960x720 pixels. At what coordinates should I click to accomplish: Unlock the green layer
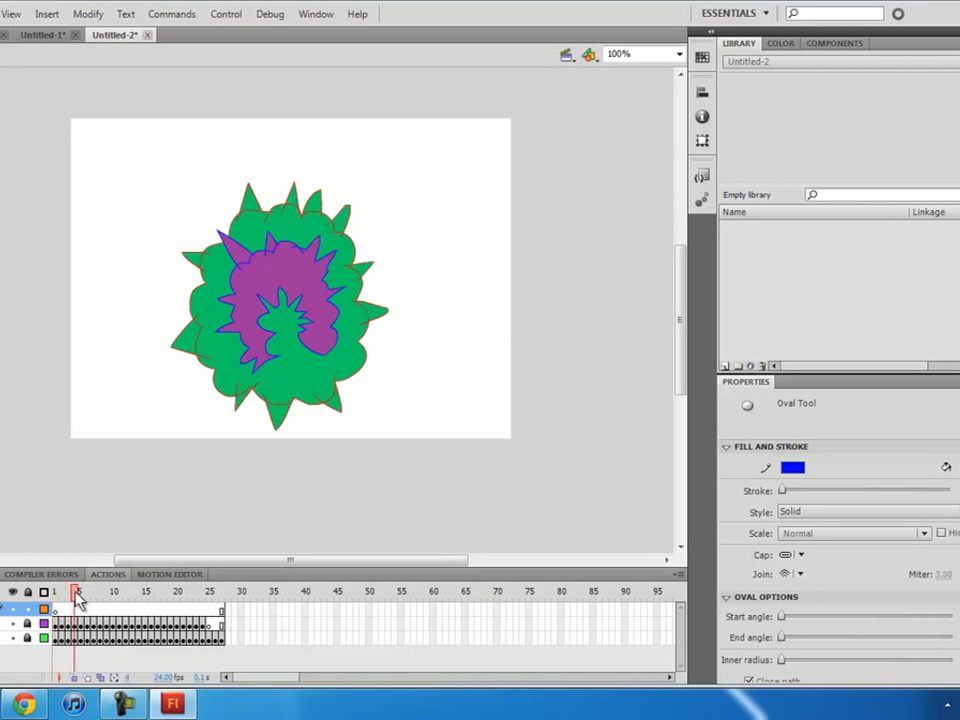coord(27,639)
